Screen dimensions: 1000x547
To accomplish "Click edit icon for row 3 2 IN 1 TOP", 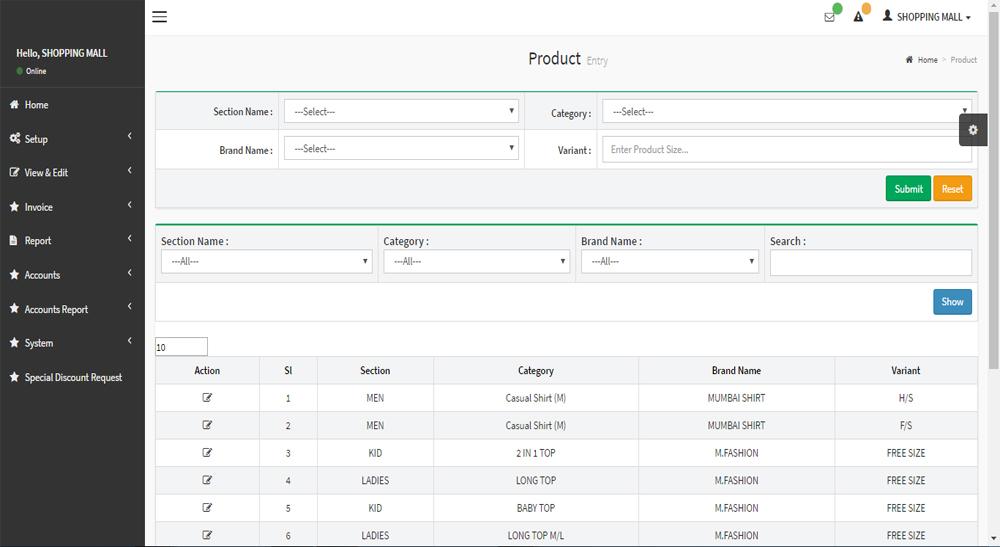I will click(207, 453).
